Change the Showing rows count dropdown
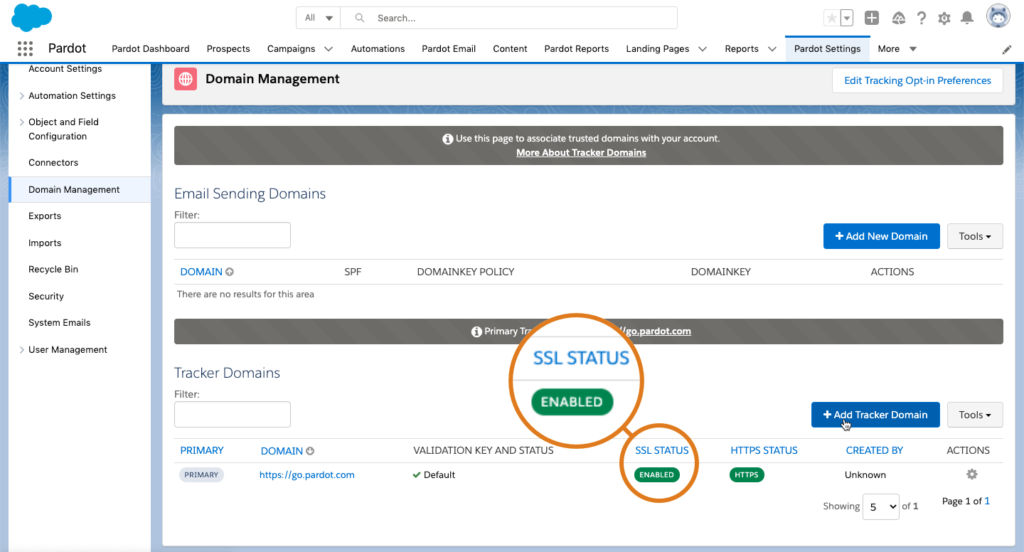The image size is (1024, 552). pos(881,506)
